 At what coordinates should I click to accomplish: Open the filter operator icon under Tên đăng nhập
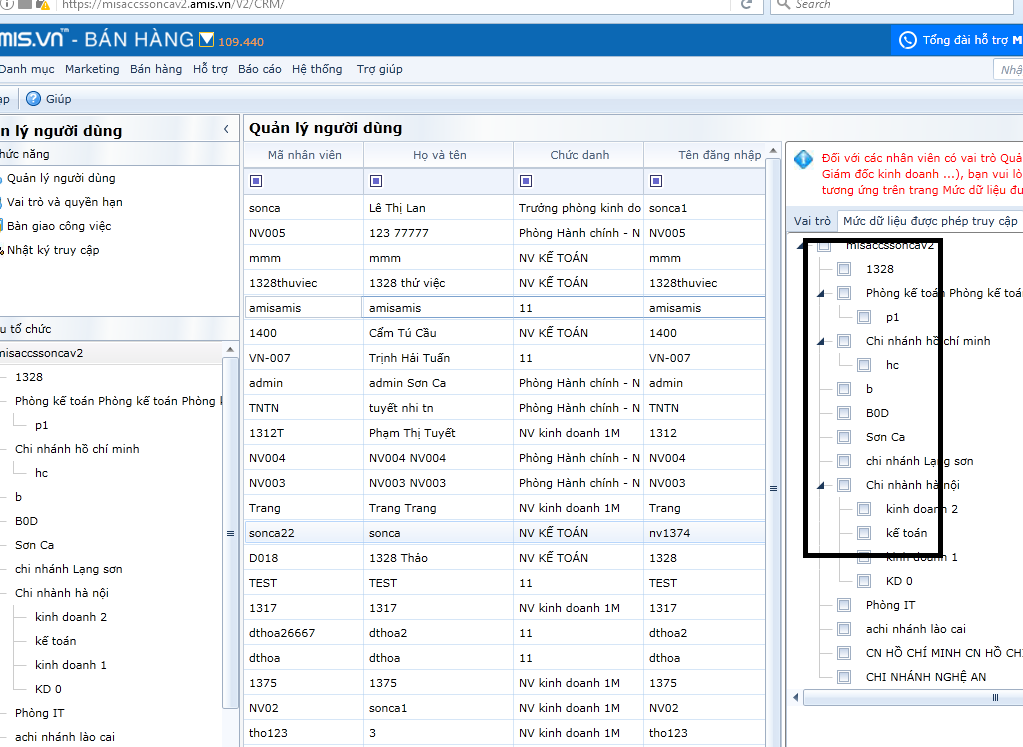(x=656, y=181)
